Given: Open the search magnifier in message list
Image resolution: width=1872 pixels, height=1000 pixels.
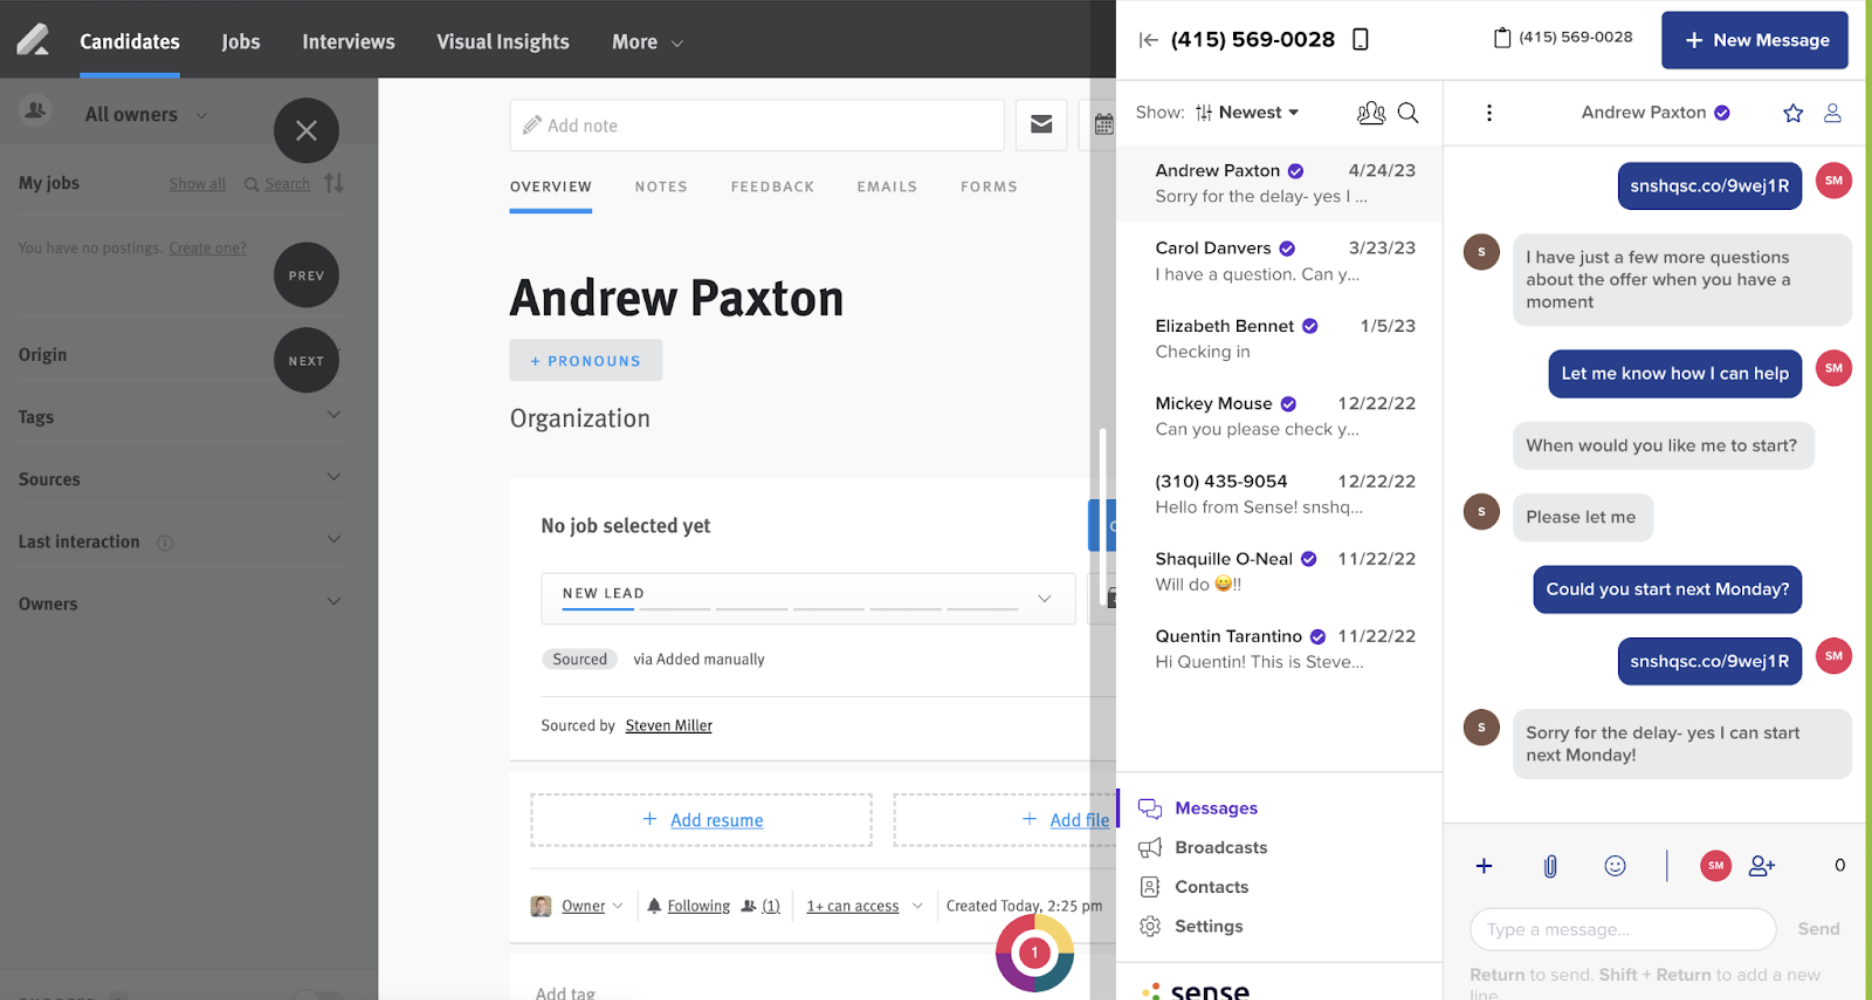Looking at the screenshot, I should (x=1408, y=112).
